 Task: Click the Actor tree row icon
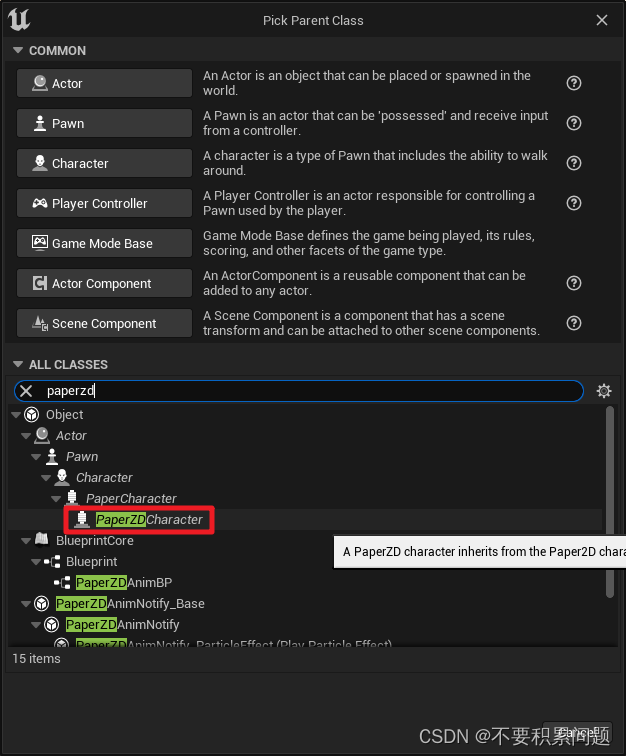[x=42, y=435]
